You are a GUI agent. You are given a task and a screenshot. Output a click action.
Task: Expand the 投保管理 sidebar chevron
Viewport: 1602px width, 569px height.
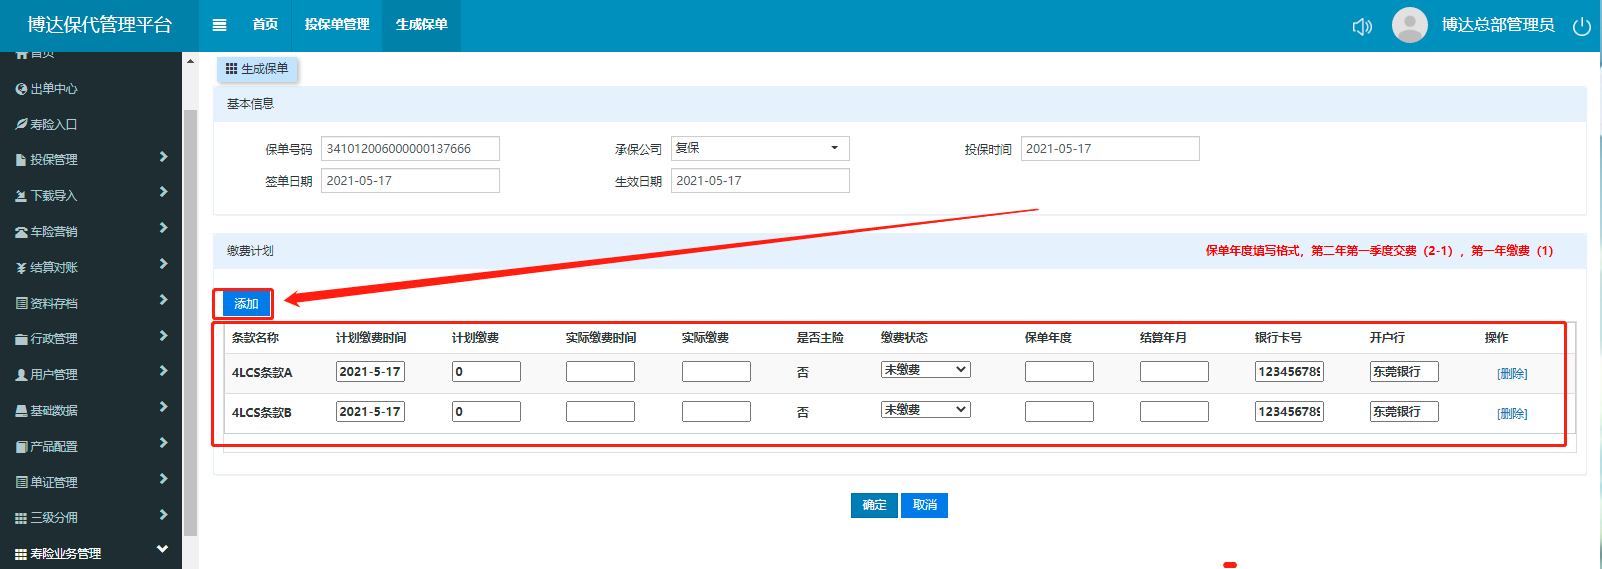163,157
